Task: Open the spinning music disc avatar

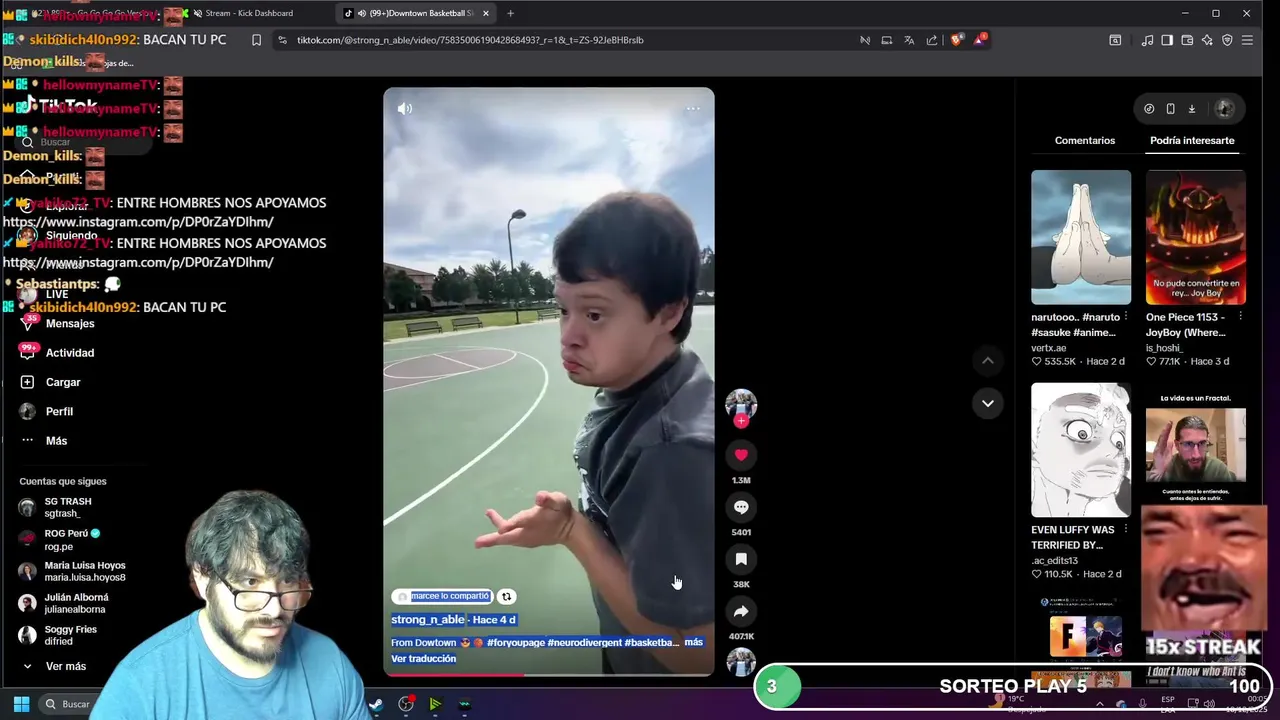Action: tap(741, 661)
